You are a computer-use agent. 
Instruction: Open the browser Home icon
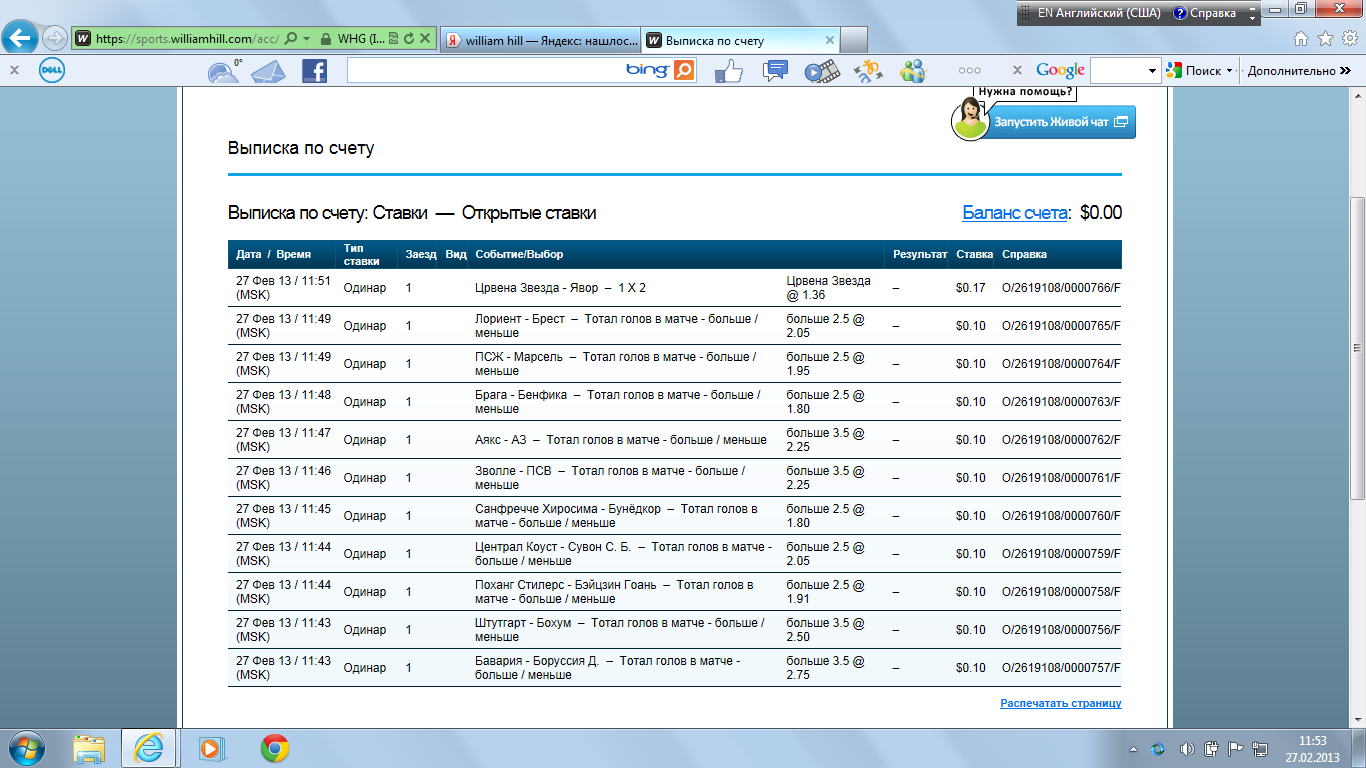[1301, 39]
